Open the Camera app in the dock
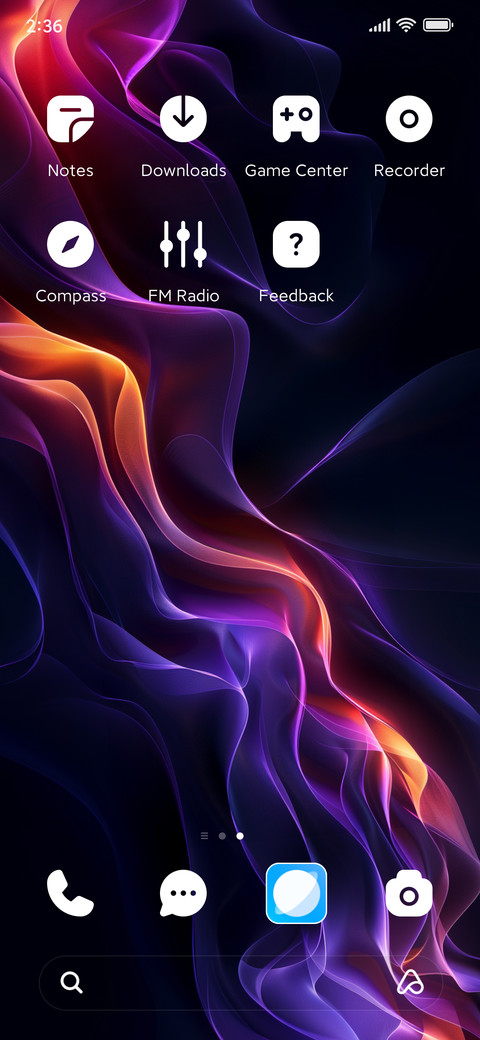The width and height of the screenshot is (480, 1040). pos(409,893)
